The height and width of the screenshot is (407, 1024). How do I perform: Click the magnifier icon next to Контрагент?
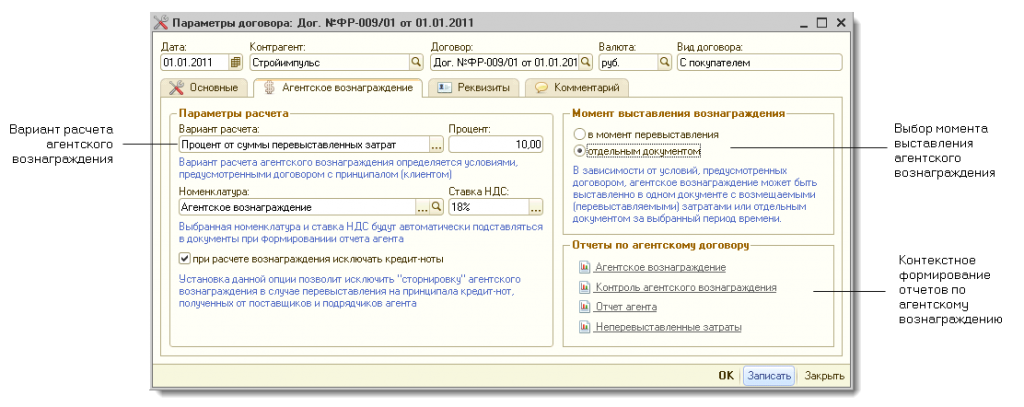pyautogui.click(x=416, y=62)
